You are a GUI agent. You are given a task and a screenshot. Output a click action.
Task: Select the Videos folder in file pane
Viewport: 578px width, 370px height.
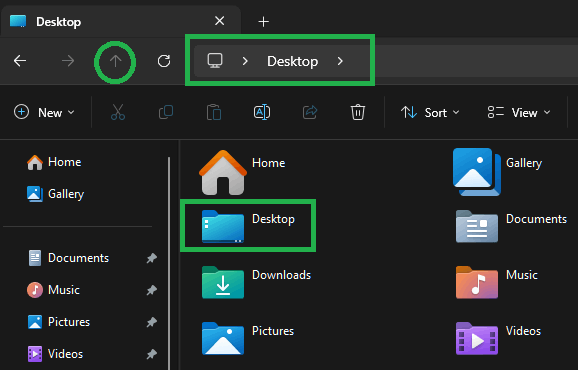(x=498, y=338)
